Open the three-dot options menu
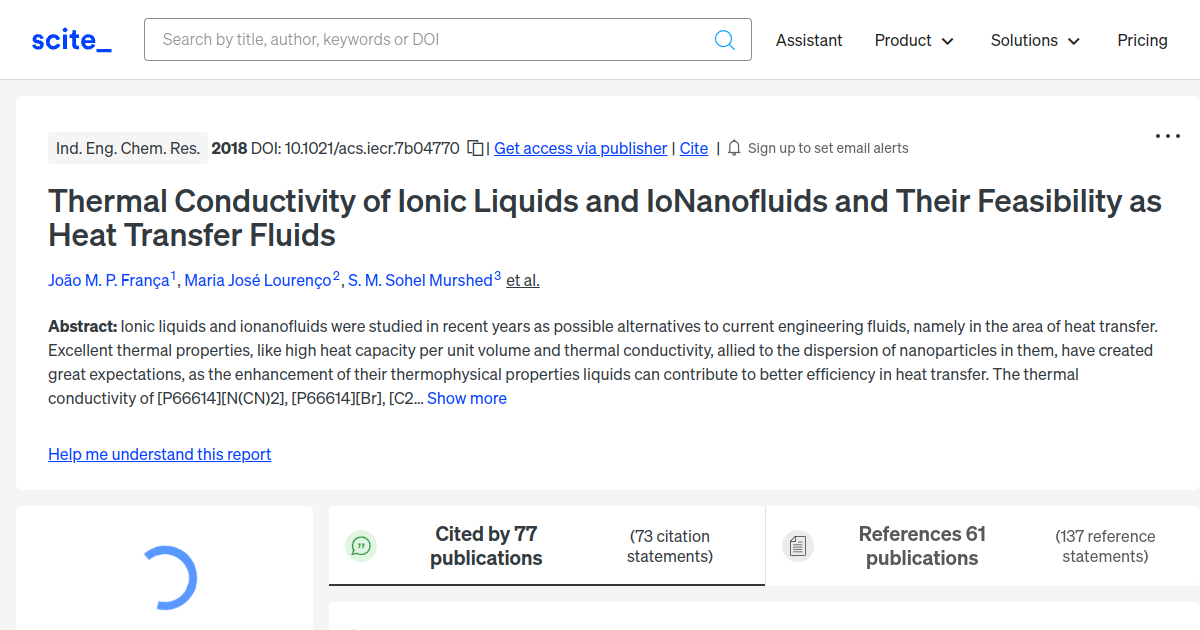This screenshot has width=1200, height=630. pos(1167,135)
